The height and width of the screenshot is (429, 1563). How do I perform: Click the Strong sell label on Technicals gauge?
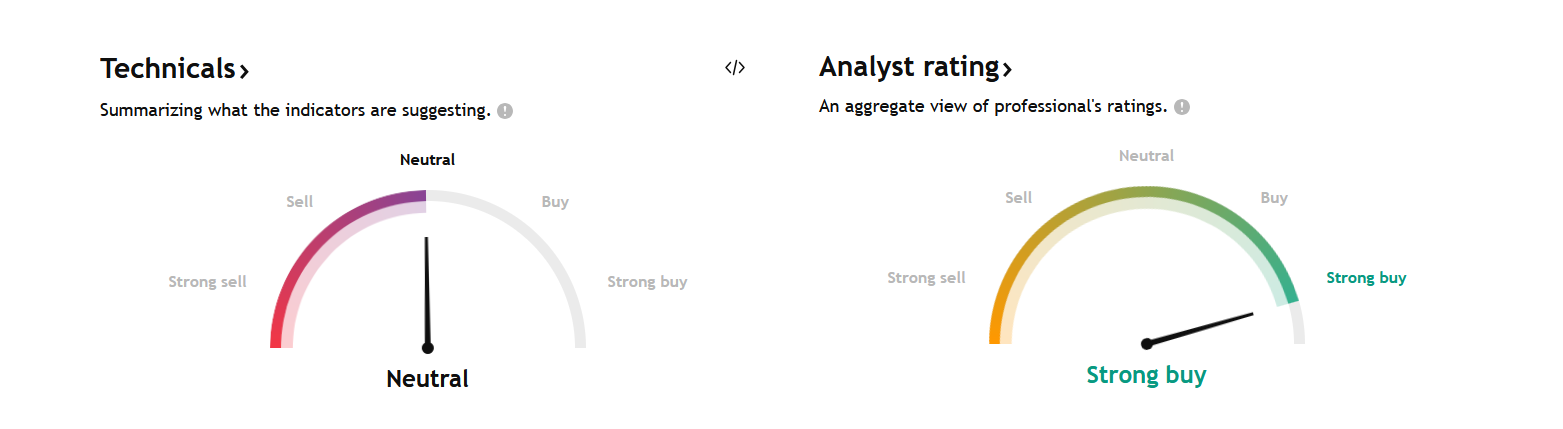(x=207, y=282)
